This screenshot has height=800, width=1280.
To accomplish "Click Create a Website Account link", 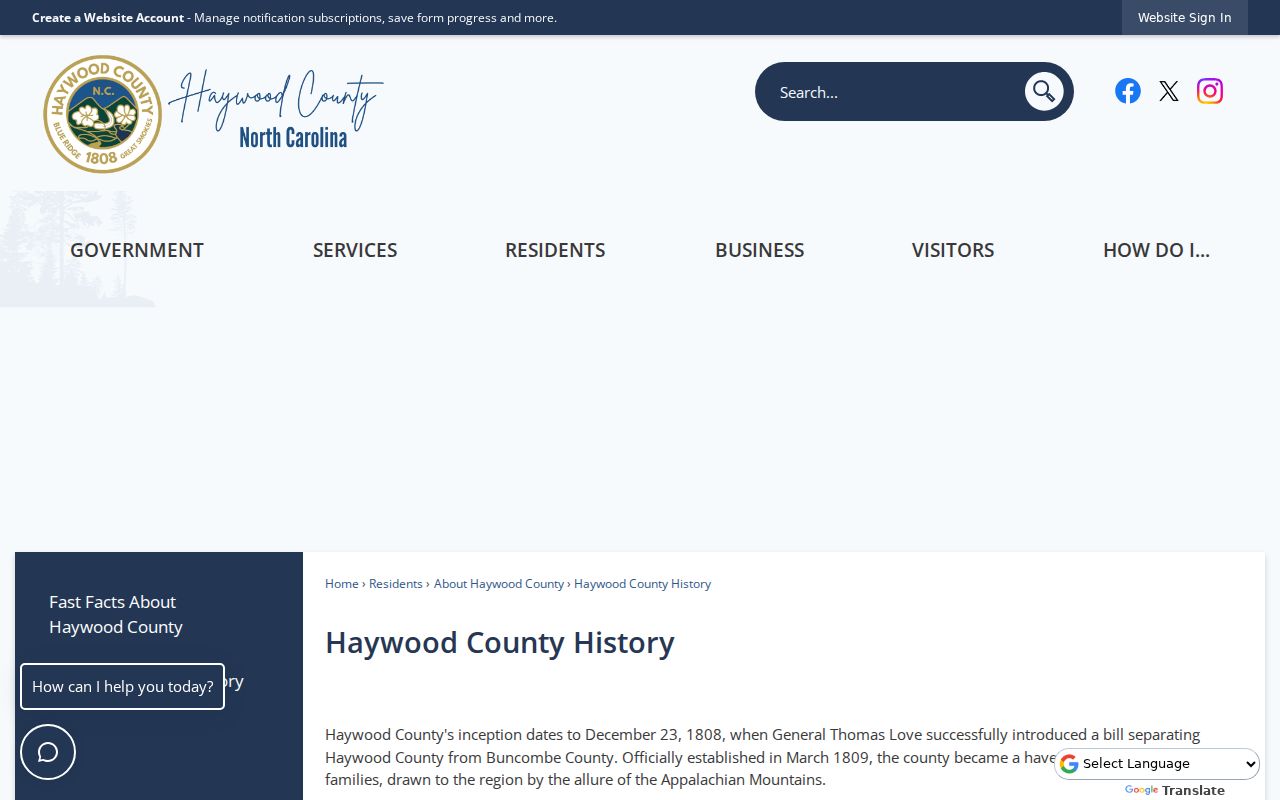I will tap(108, 18).
